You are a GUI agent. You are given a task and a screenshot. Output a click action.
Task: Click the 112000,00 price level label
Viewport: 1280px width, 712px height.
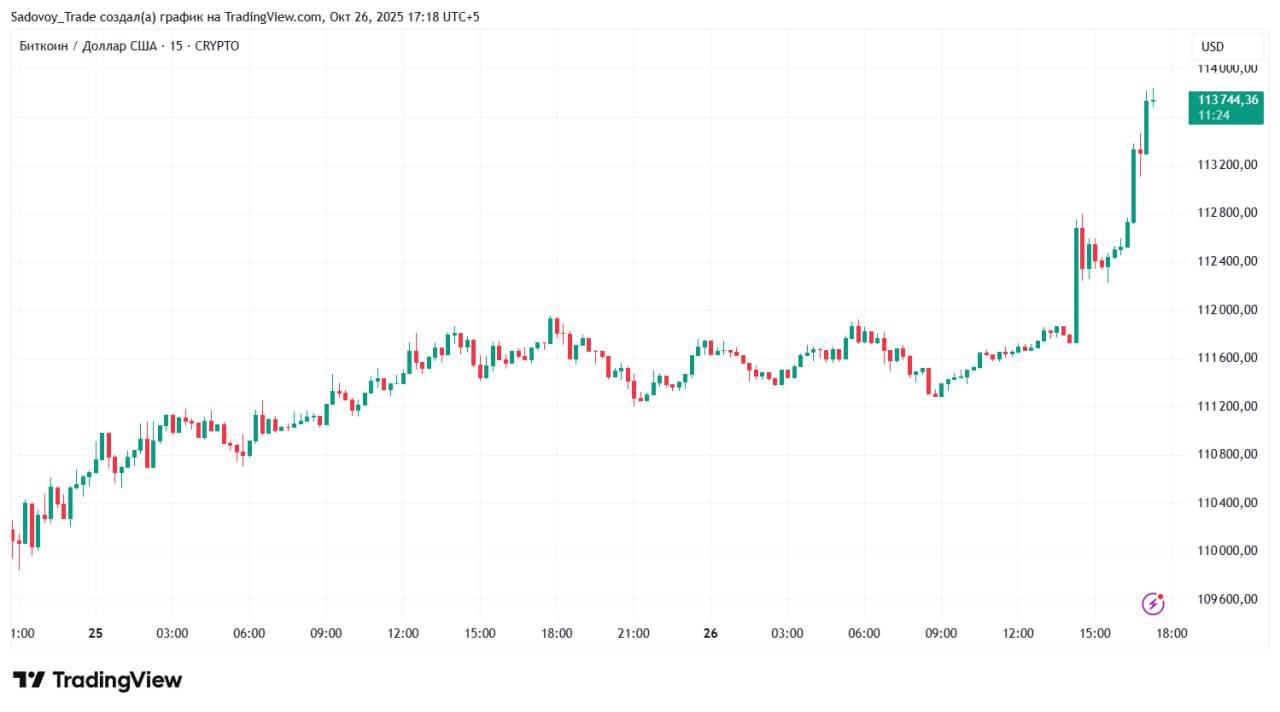(x=1226, y=310)
